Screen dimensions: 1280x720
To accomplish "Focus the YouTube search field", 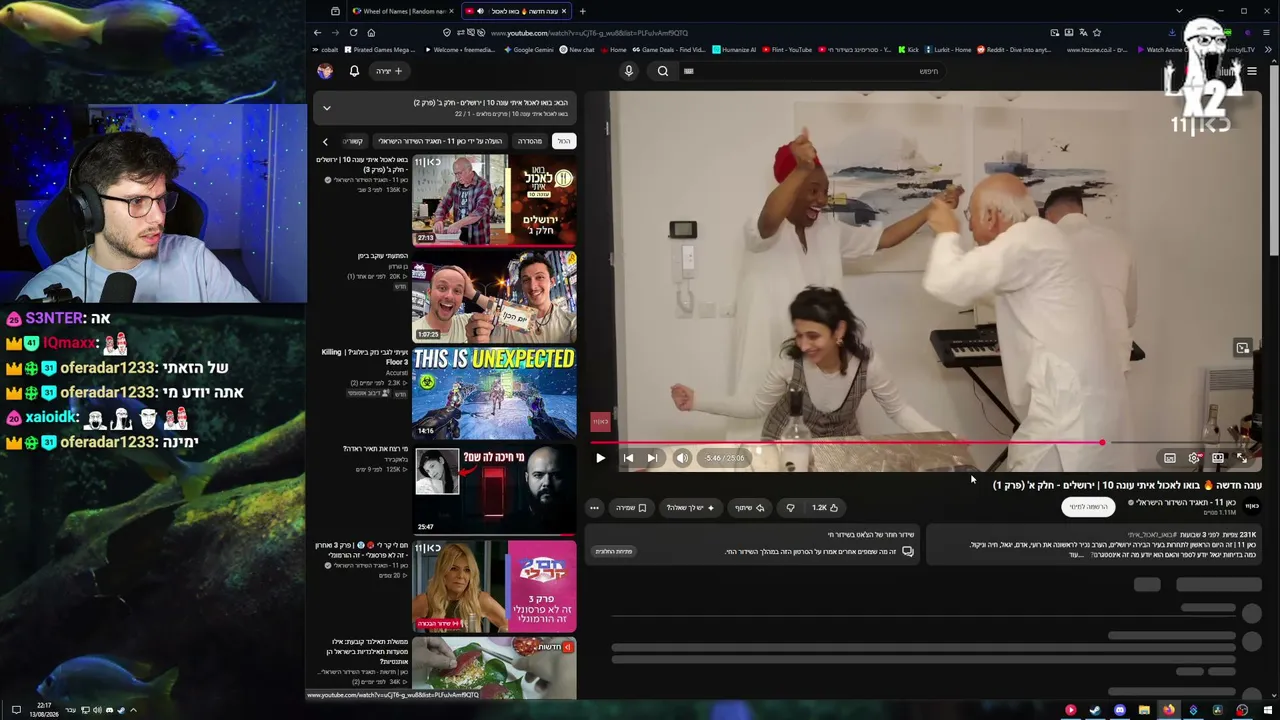I will (812, 71).
